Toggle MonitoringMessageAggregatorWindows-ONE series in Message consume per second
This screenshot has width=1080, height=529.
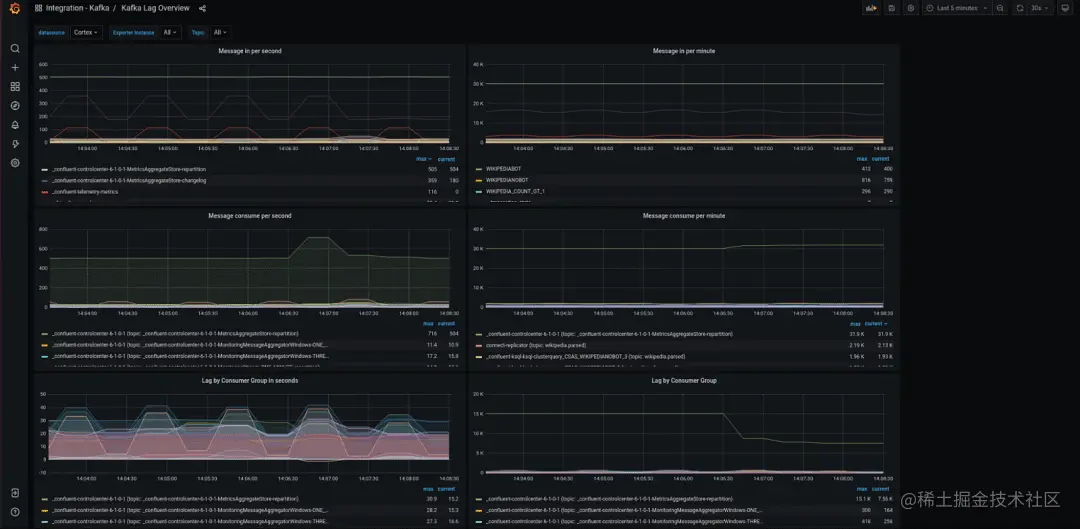tap(190, 345)
